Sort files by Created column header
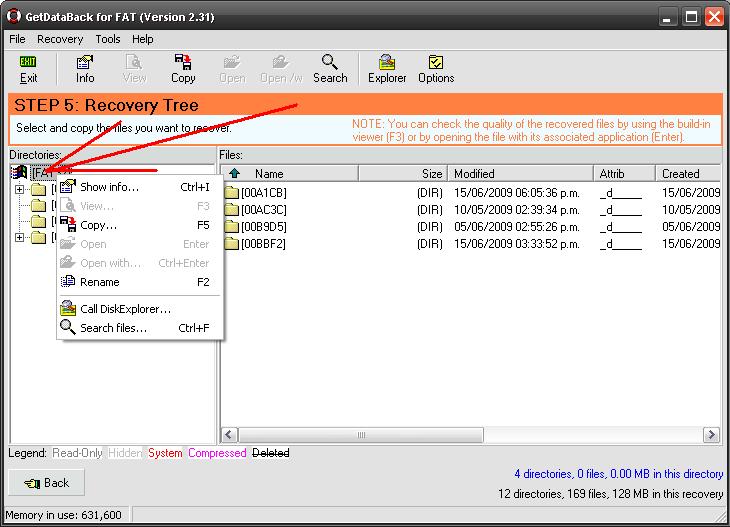This screenshot has width=730, height=527. 688,174
